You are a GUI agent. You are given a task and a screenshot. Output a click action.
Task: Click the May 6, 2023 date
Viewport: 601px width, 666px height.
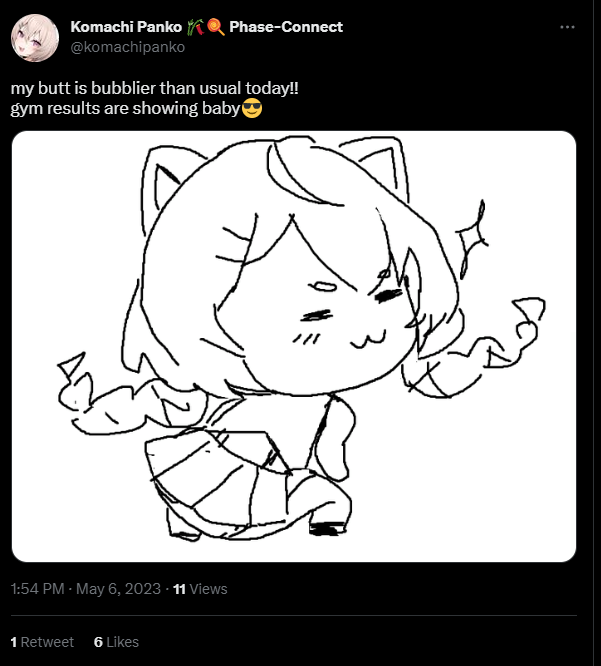pos(119,589)
